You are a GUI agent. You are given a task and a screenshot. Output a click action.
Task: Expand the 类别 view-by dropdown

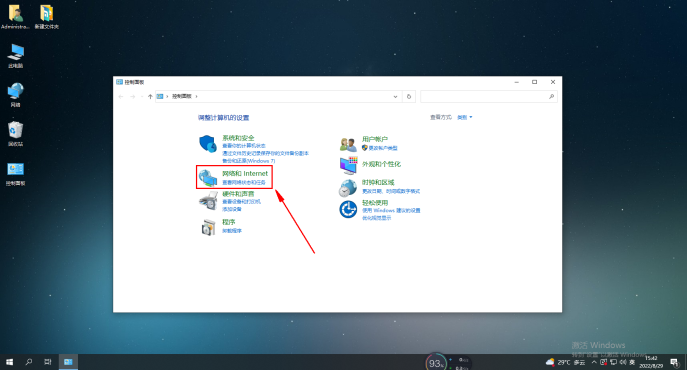tap(465, 117)
